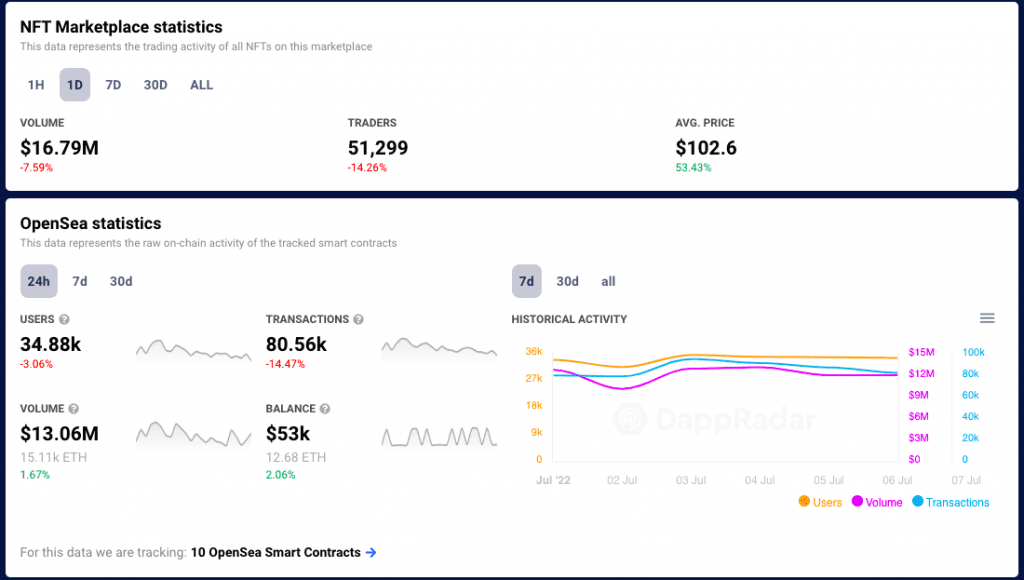
Task: Open the Transactions help tooltip icon
Action: [x=359, y=319]
